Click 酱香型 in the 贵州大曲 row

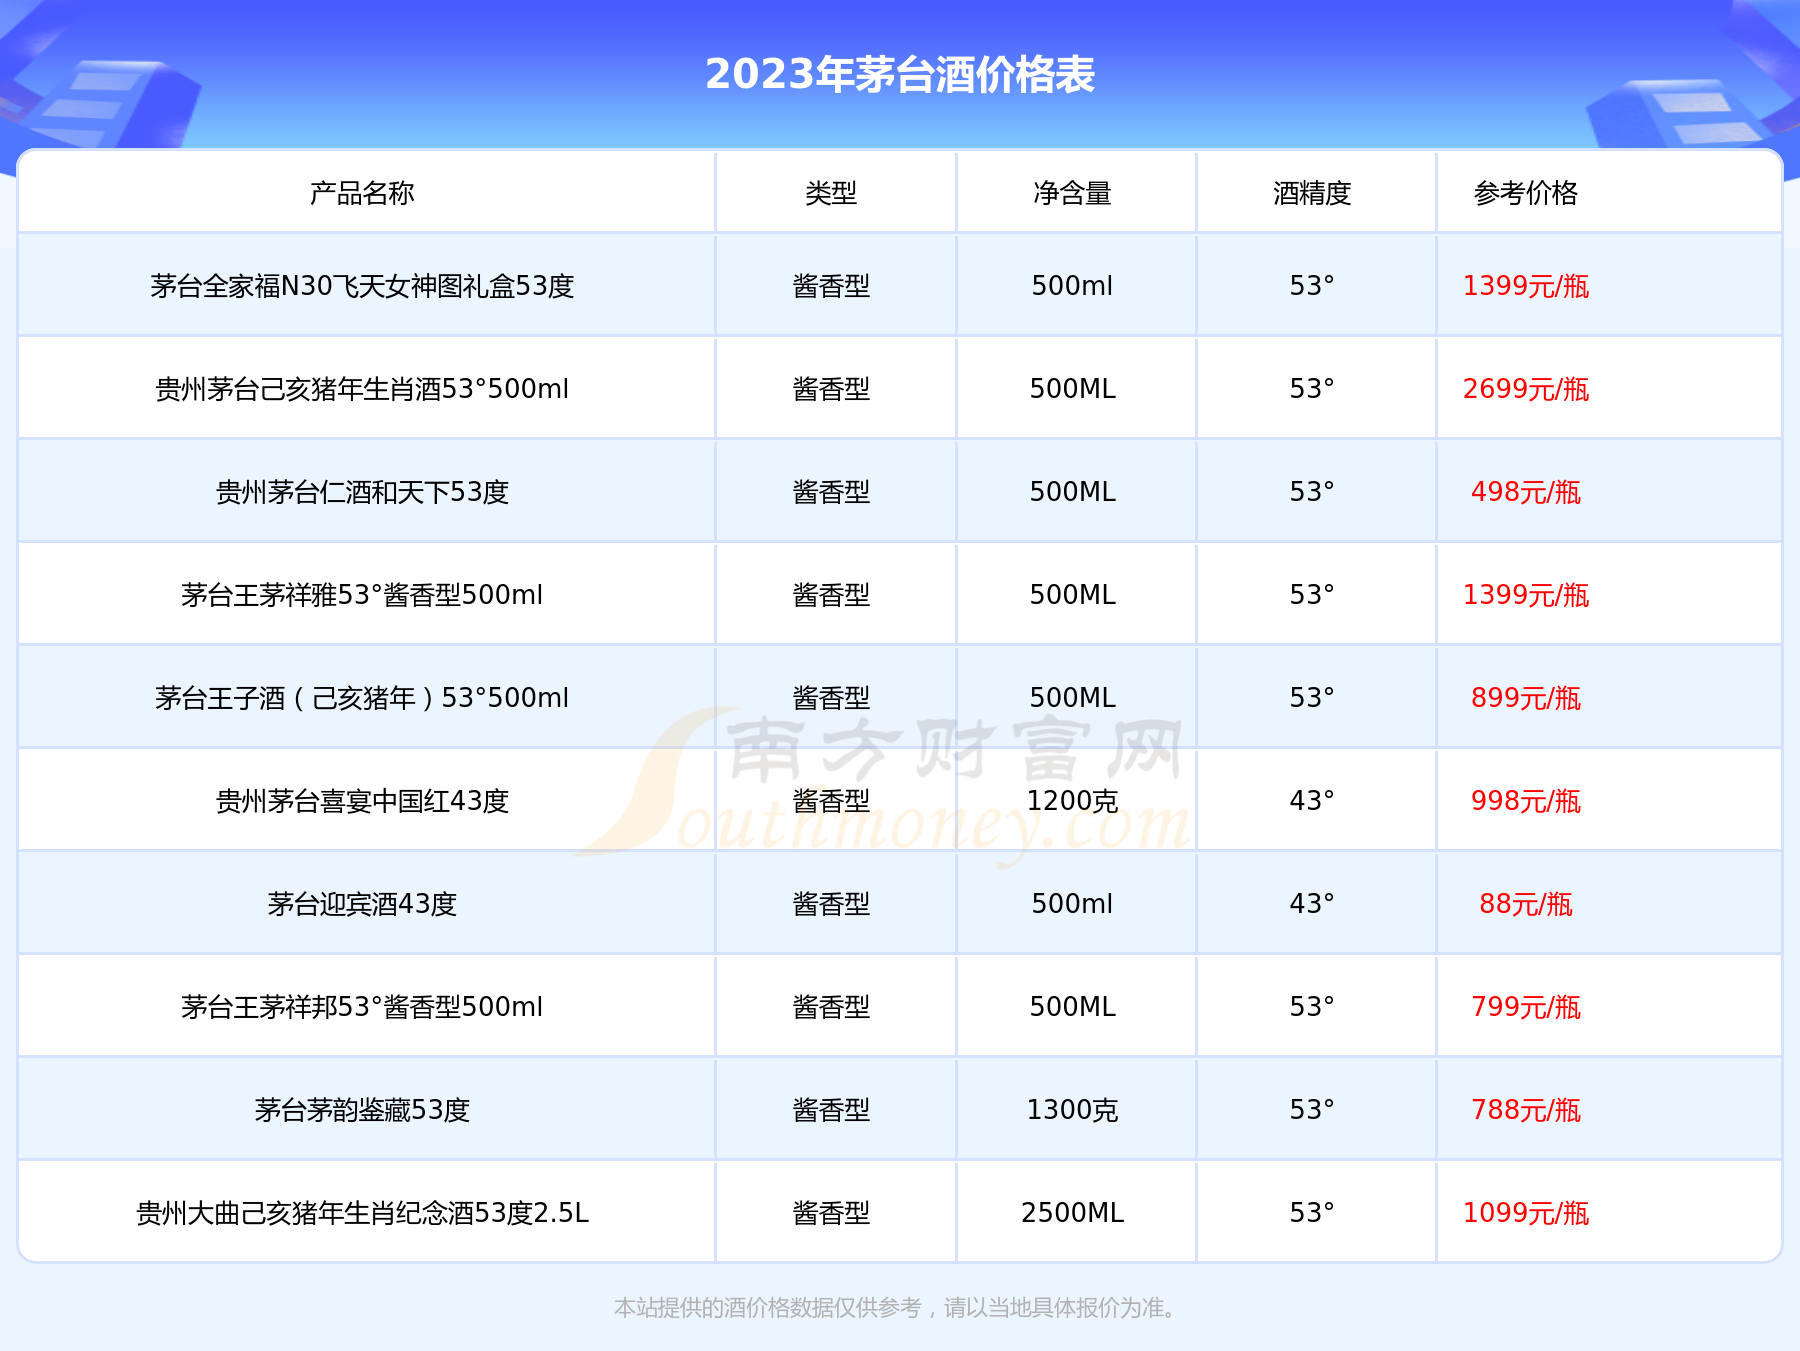tap(831, 1213)
